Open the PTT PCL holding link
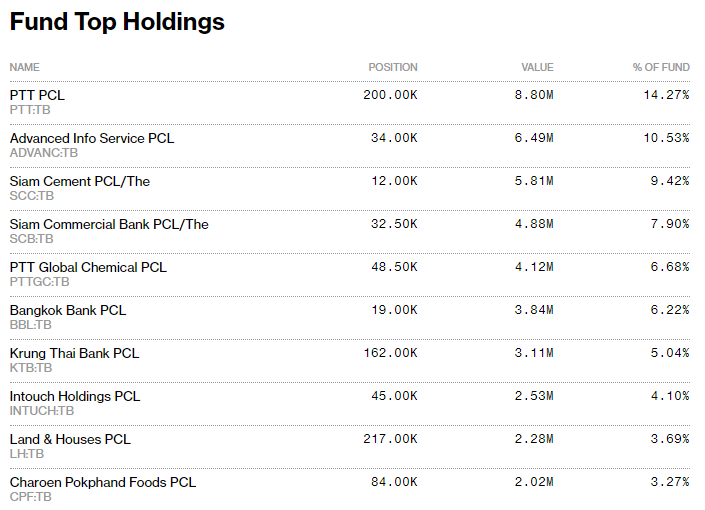The height and width of the screenshot is (510, 705). 37,95
